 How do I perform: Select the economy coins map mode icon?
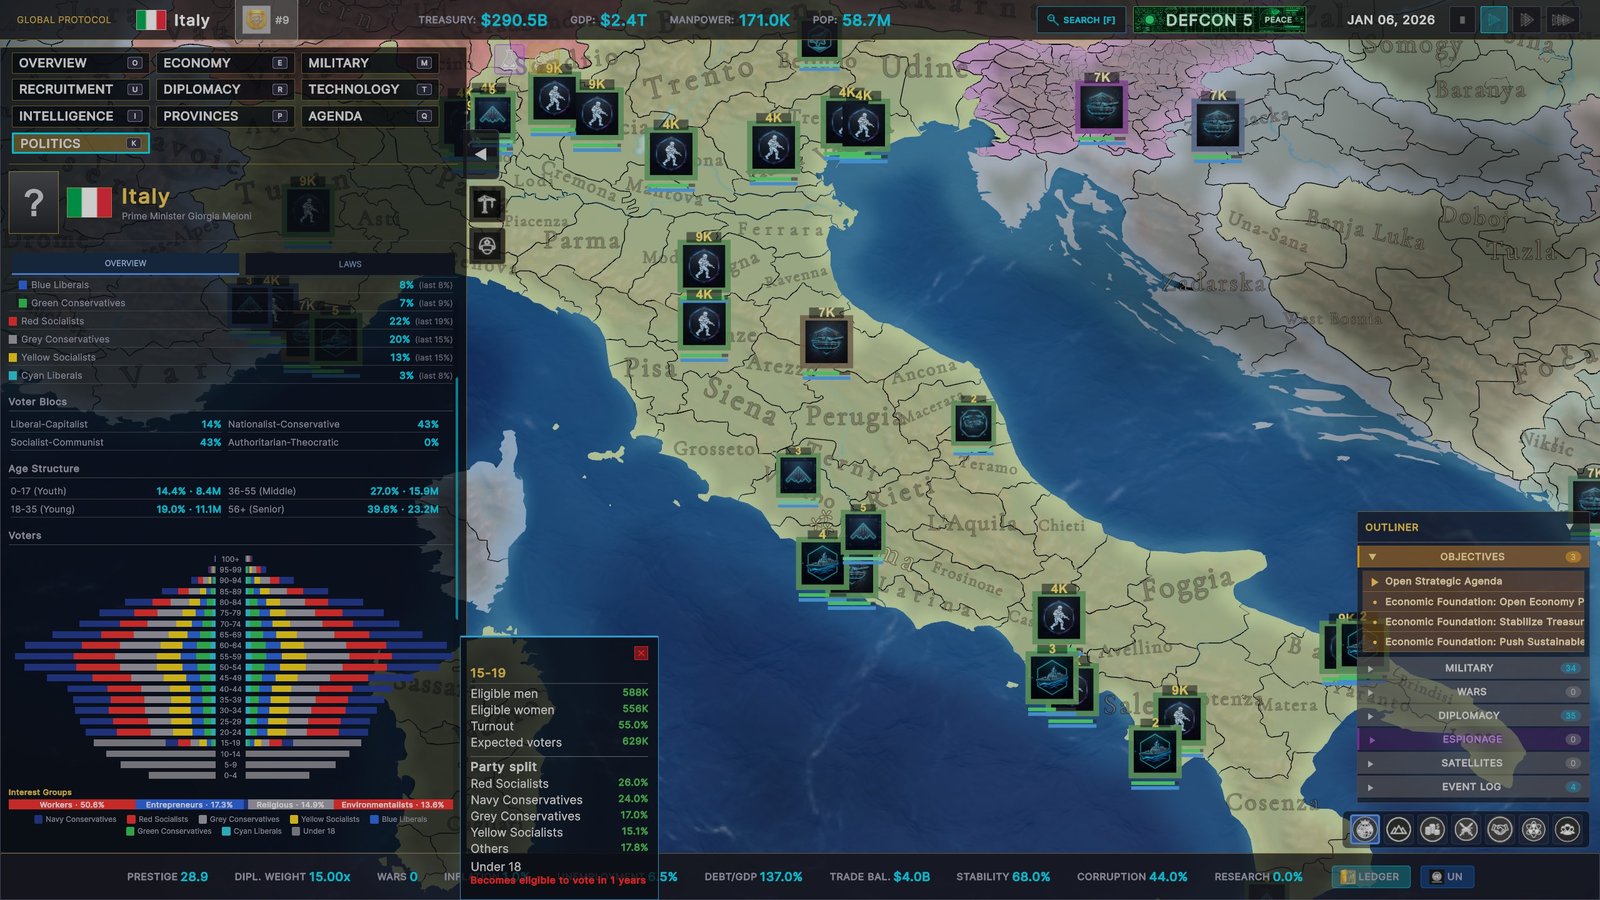(x=1432, y=829)
